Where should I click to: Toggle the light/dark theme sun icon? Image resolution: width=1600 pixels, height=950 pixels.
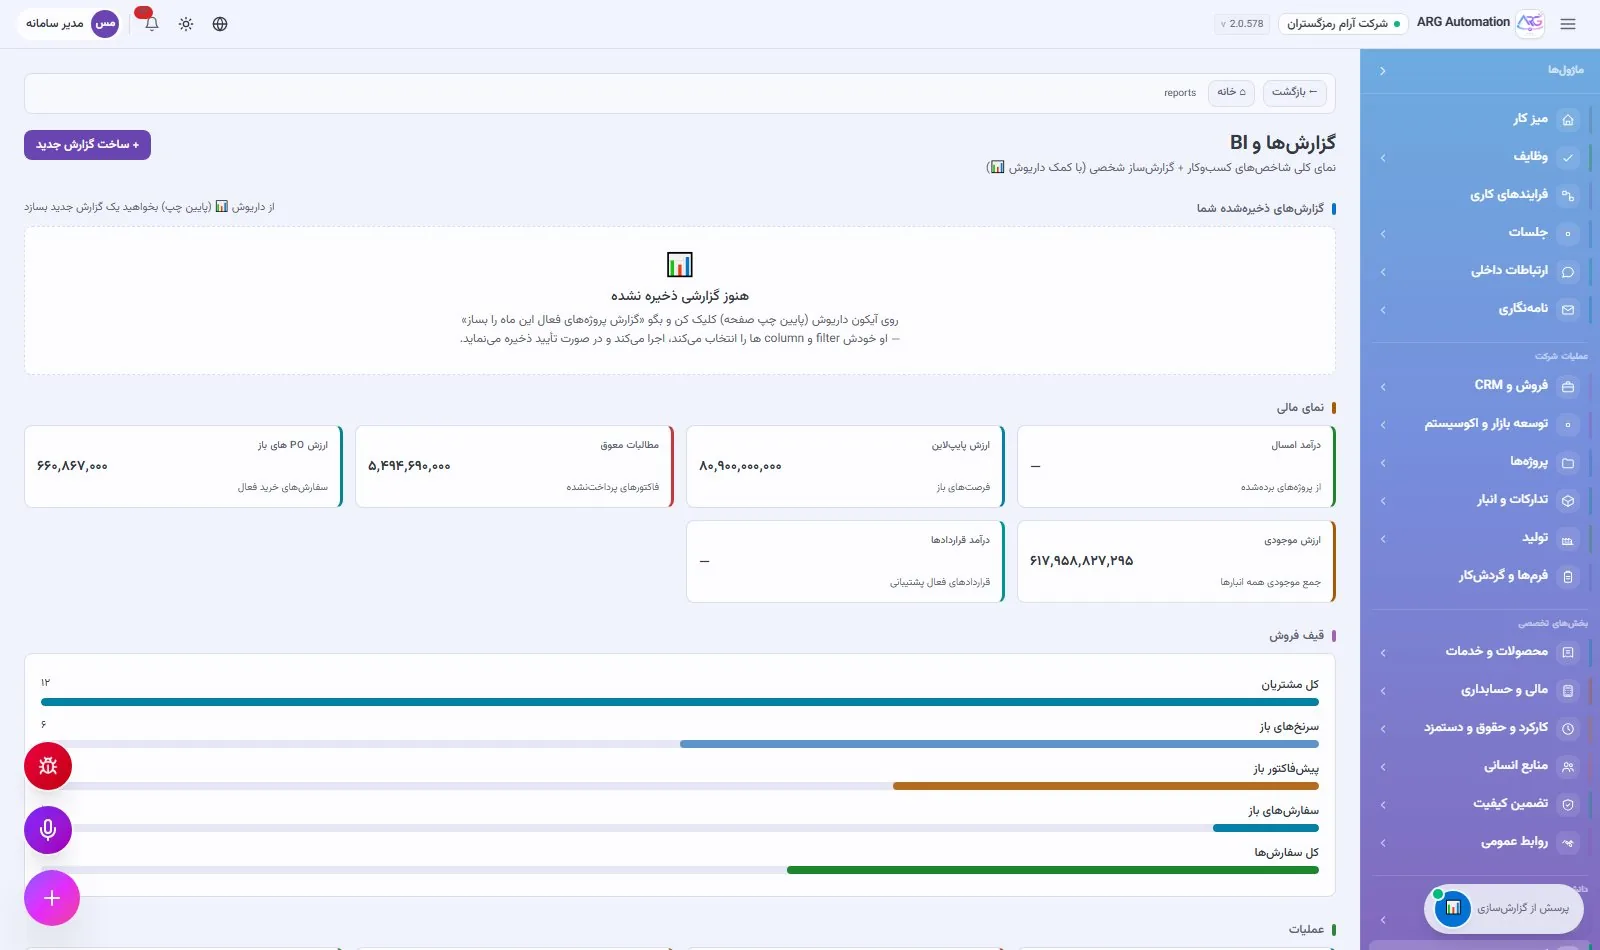[186, 24]
